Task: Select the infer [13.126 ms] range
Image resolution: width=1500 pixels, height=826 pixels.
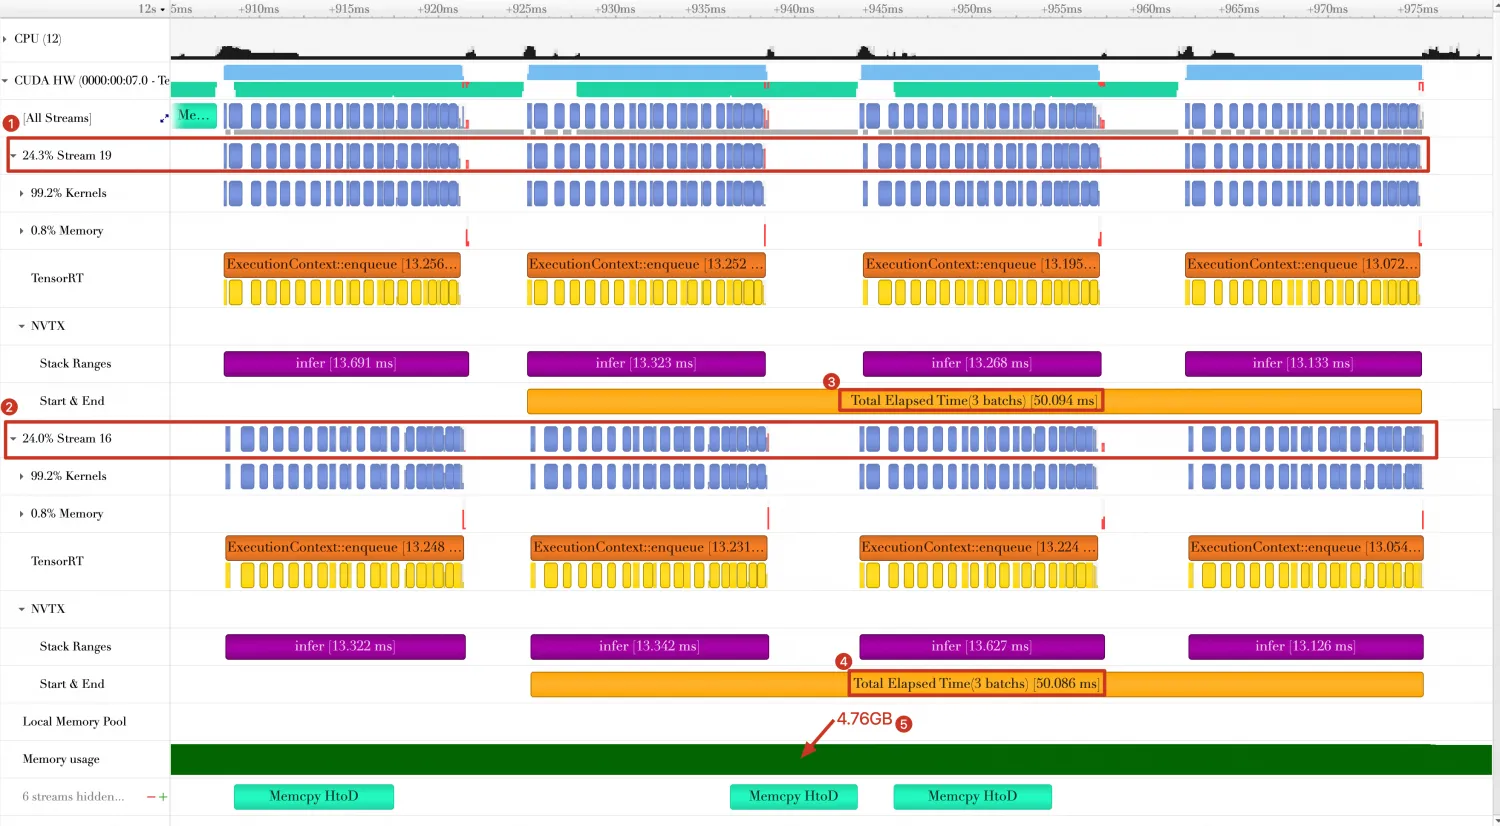Action: [1305, 647]
